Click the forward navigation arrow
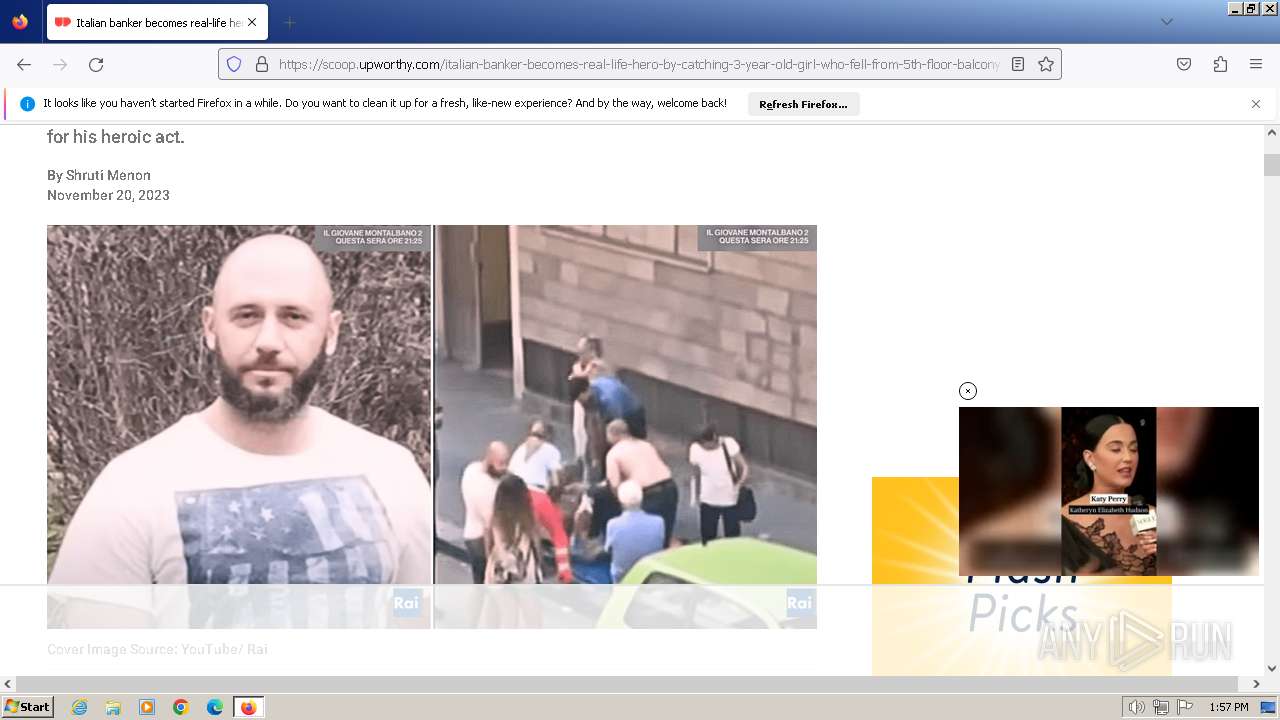1280x720 pixels. coord(60,64)
